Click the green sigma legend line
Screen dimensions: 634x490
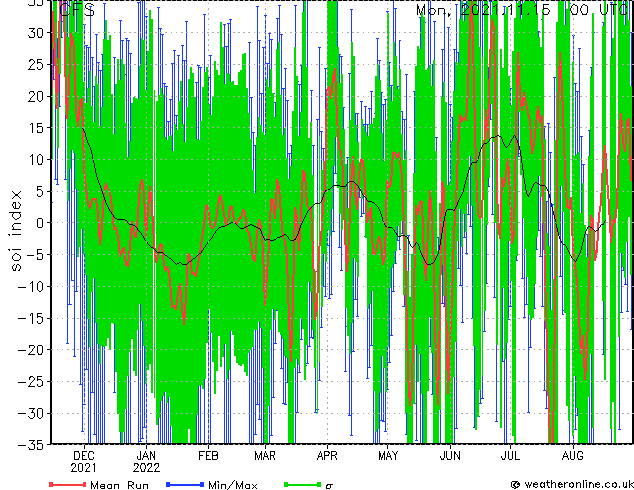click(302, 484)
